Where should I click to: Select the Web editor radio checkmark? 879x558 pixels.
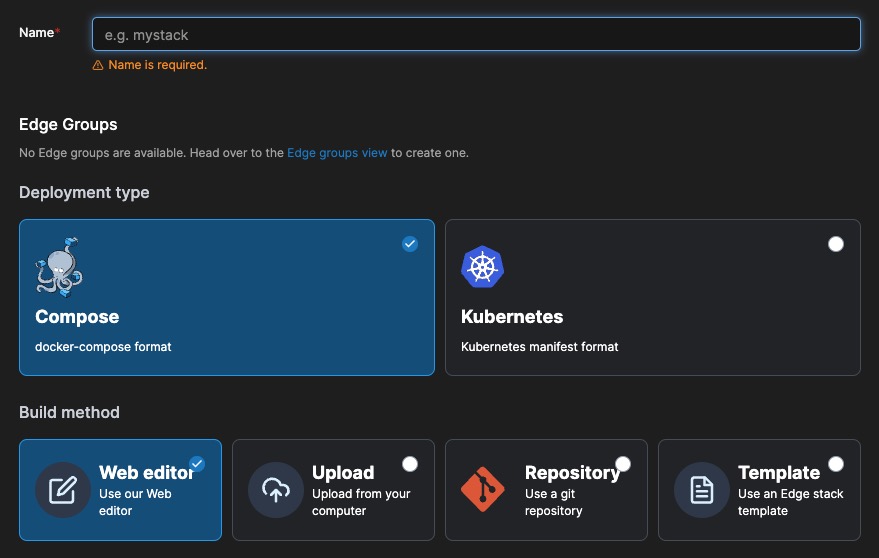197,464
